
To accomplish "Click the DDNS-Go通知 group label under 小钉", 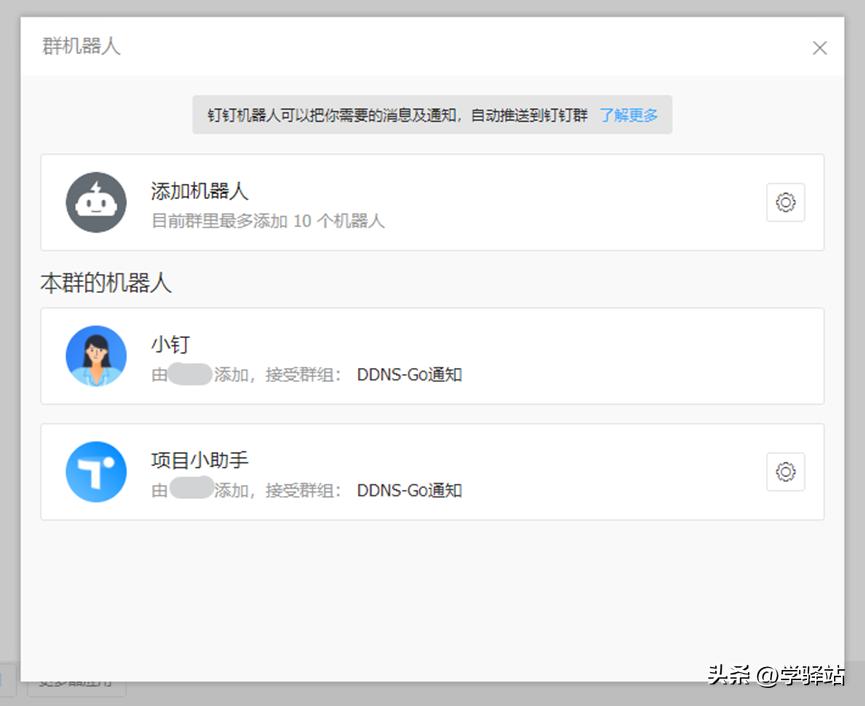I will 408,377.
